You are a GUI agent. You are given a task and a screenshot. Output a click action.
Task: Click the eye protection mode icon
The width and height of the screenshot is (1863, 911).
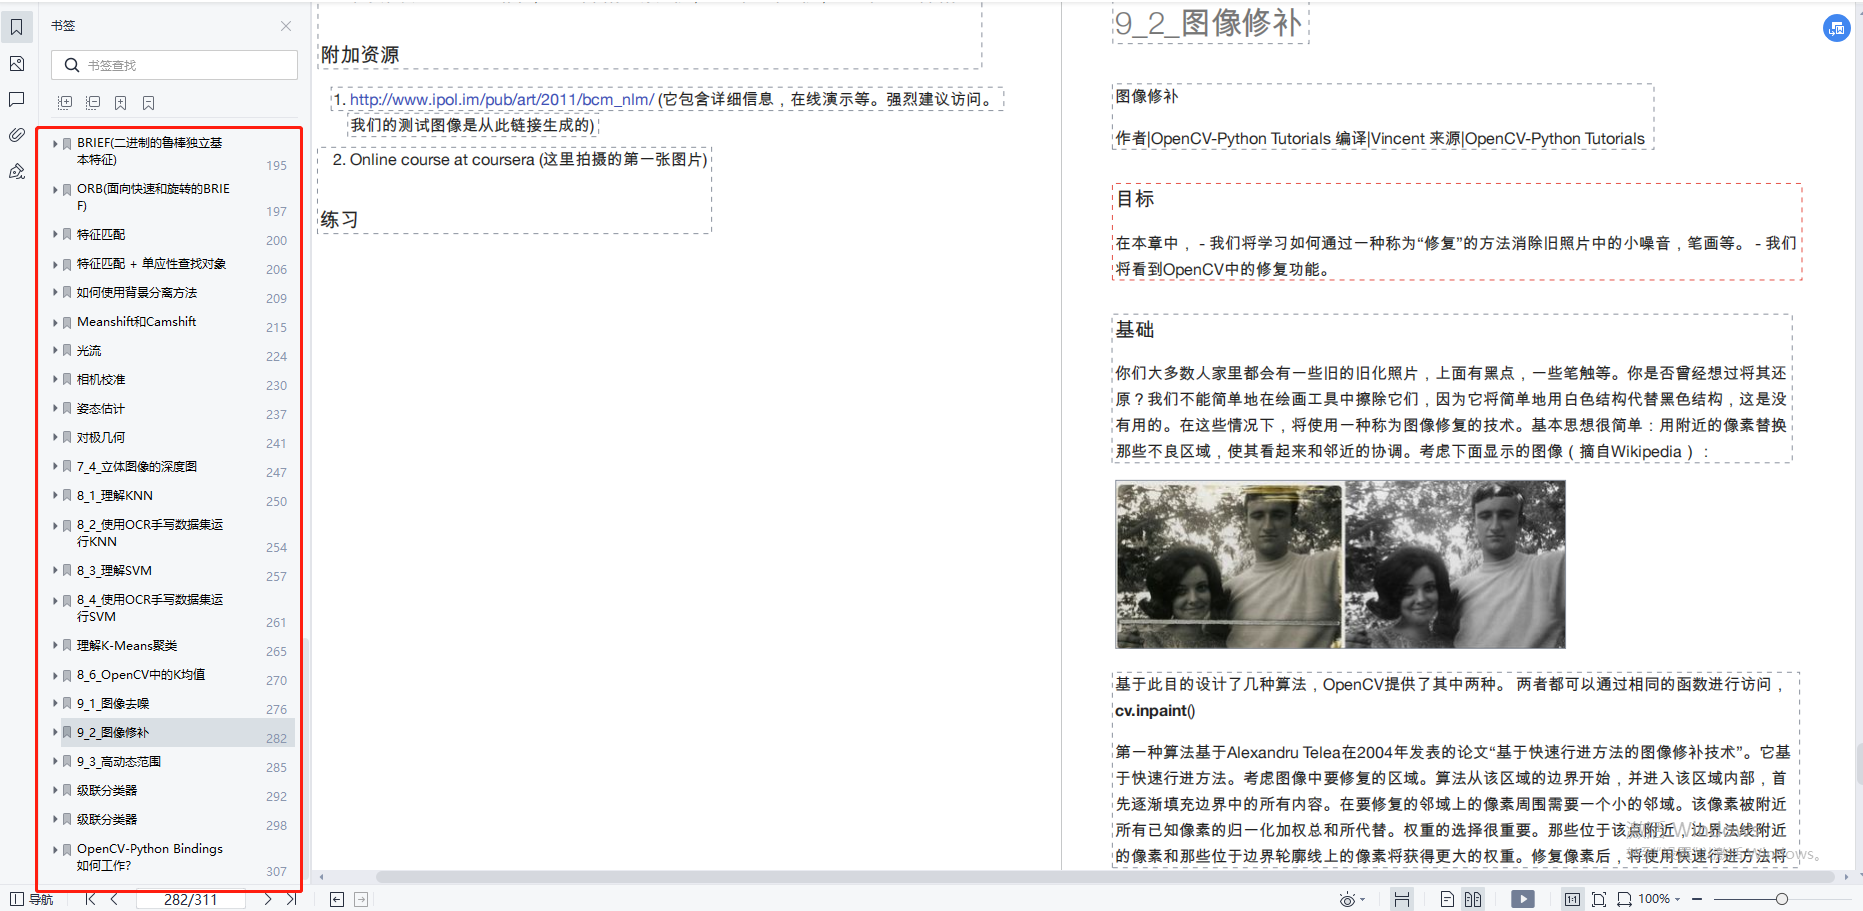pyautogui.click(x=1347, y=899)
